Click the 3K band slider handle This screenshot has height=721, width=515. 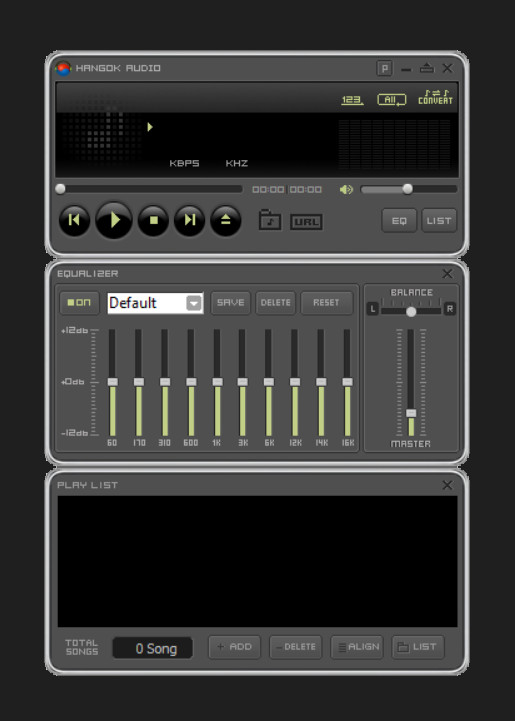(243, 382)
